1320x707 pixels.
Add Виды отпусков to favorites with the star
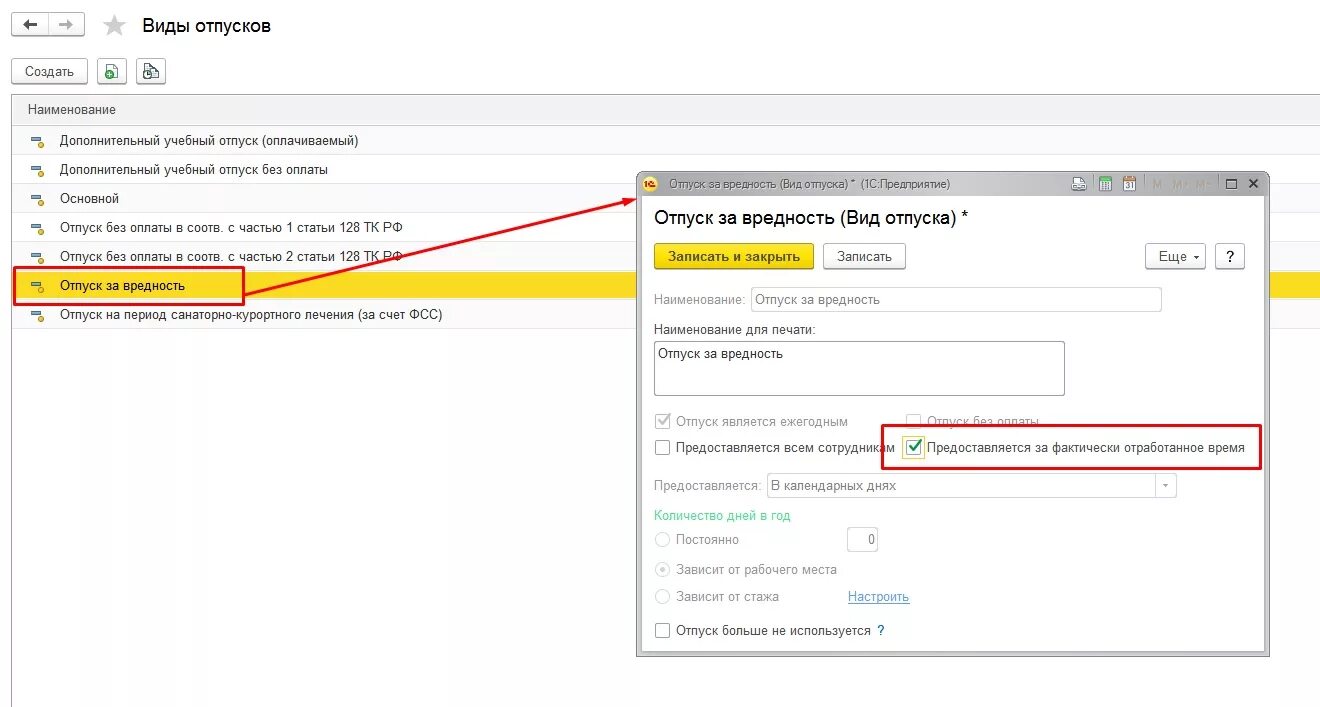115,26
